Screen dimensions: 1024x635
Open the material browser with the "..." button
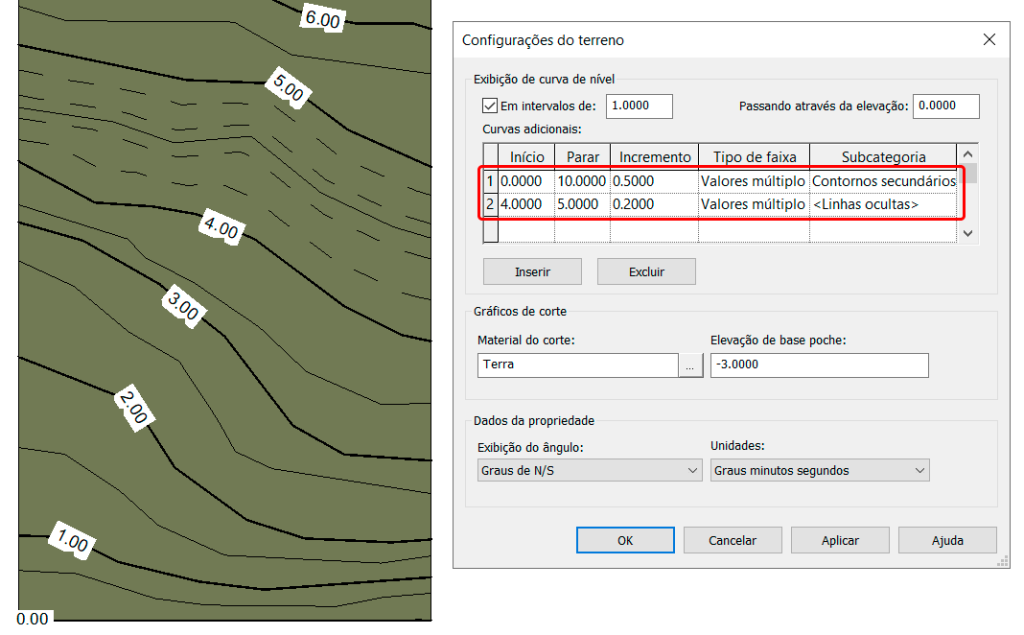tap(690, 365)
